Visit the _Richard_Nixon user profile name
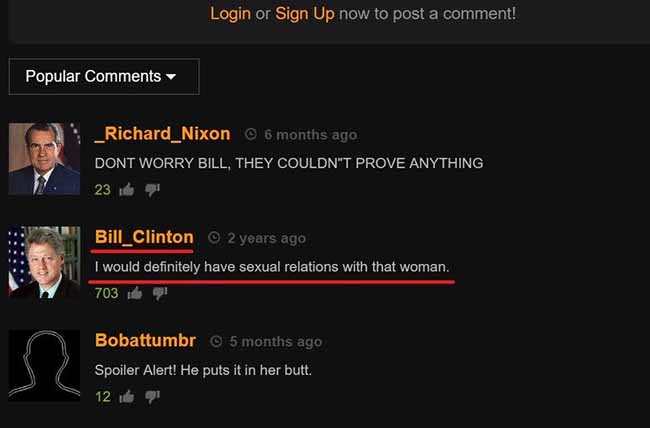 click(162, 134)
